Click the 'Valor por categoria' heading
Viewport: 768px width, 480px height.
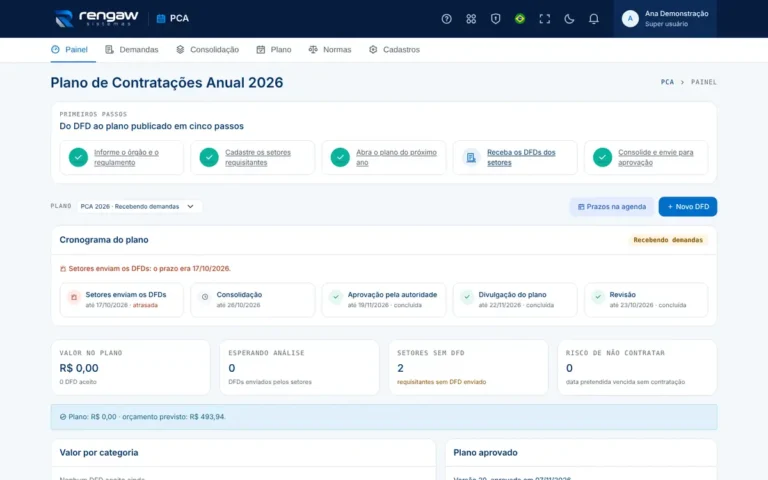click(98, 453)
